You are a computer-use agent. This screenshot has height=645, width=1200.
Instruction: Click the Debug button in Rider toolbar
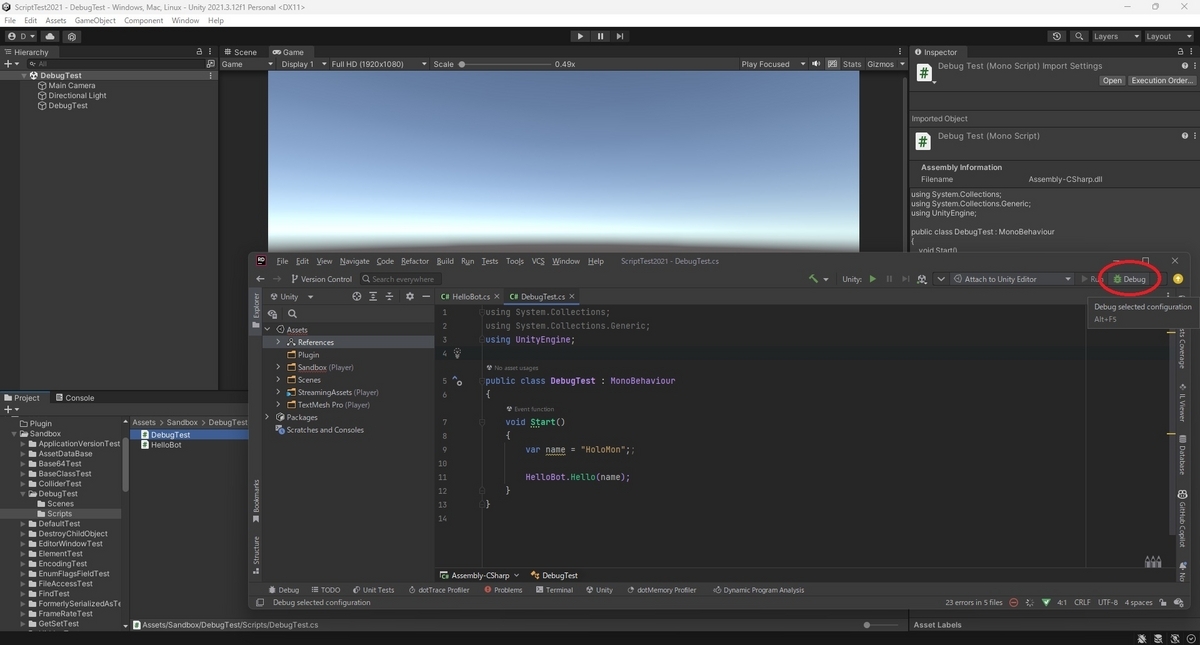(1130, 279)
